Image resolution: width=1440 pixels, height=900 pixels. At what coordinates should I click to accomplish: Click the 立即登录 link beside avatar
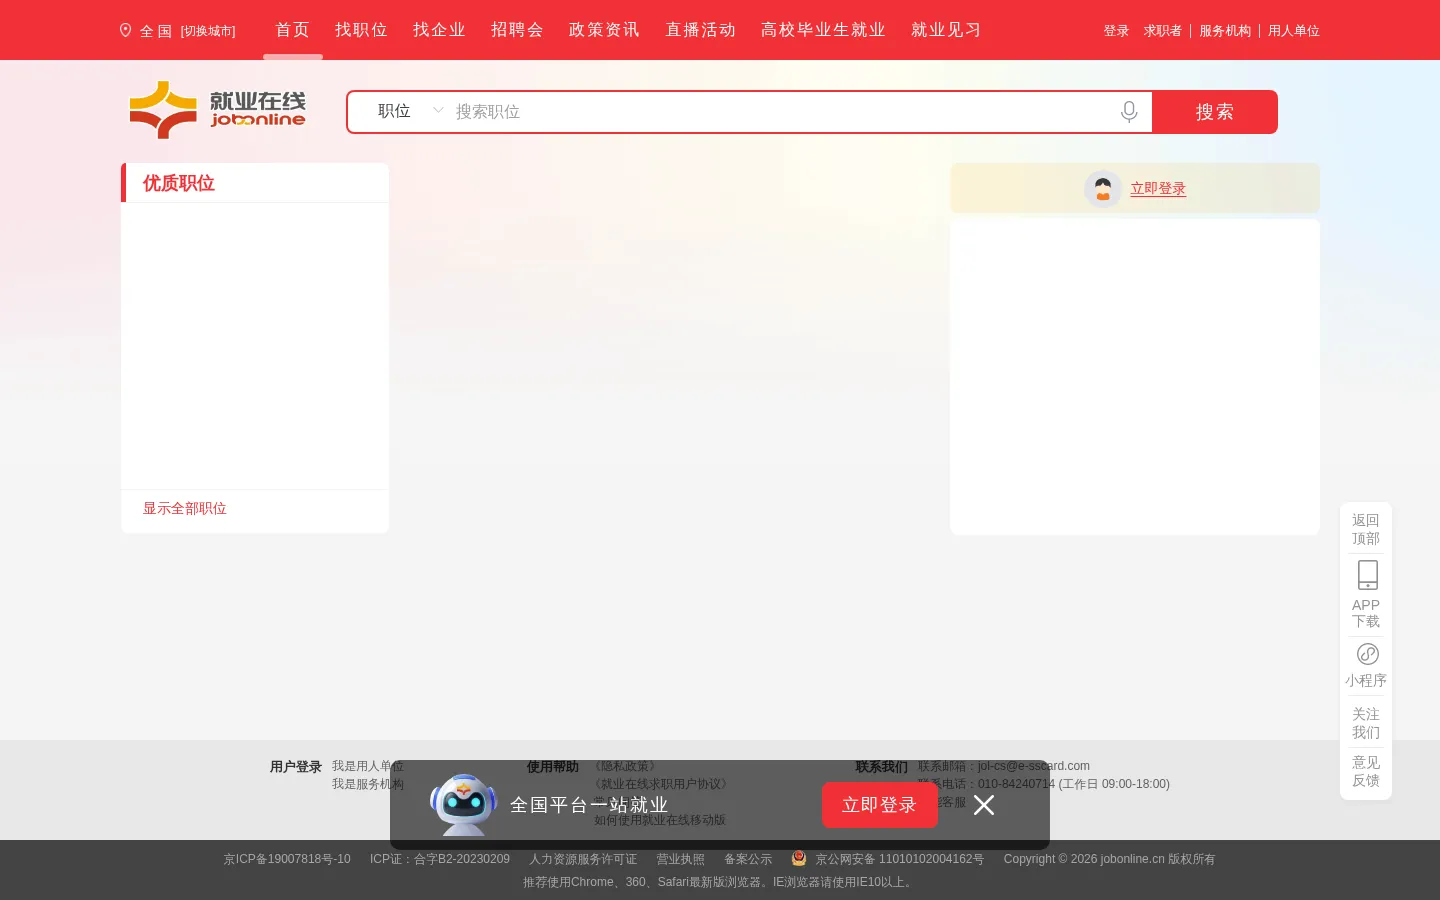pyautogui.click(x=1158, y=188)
